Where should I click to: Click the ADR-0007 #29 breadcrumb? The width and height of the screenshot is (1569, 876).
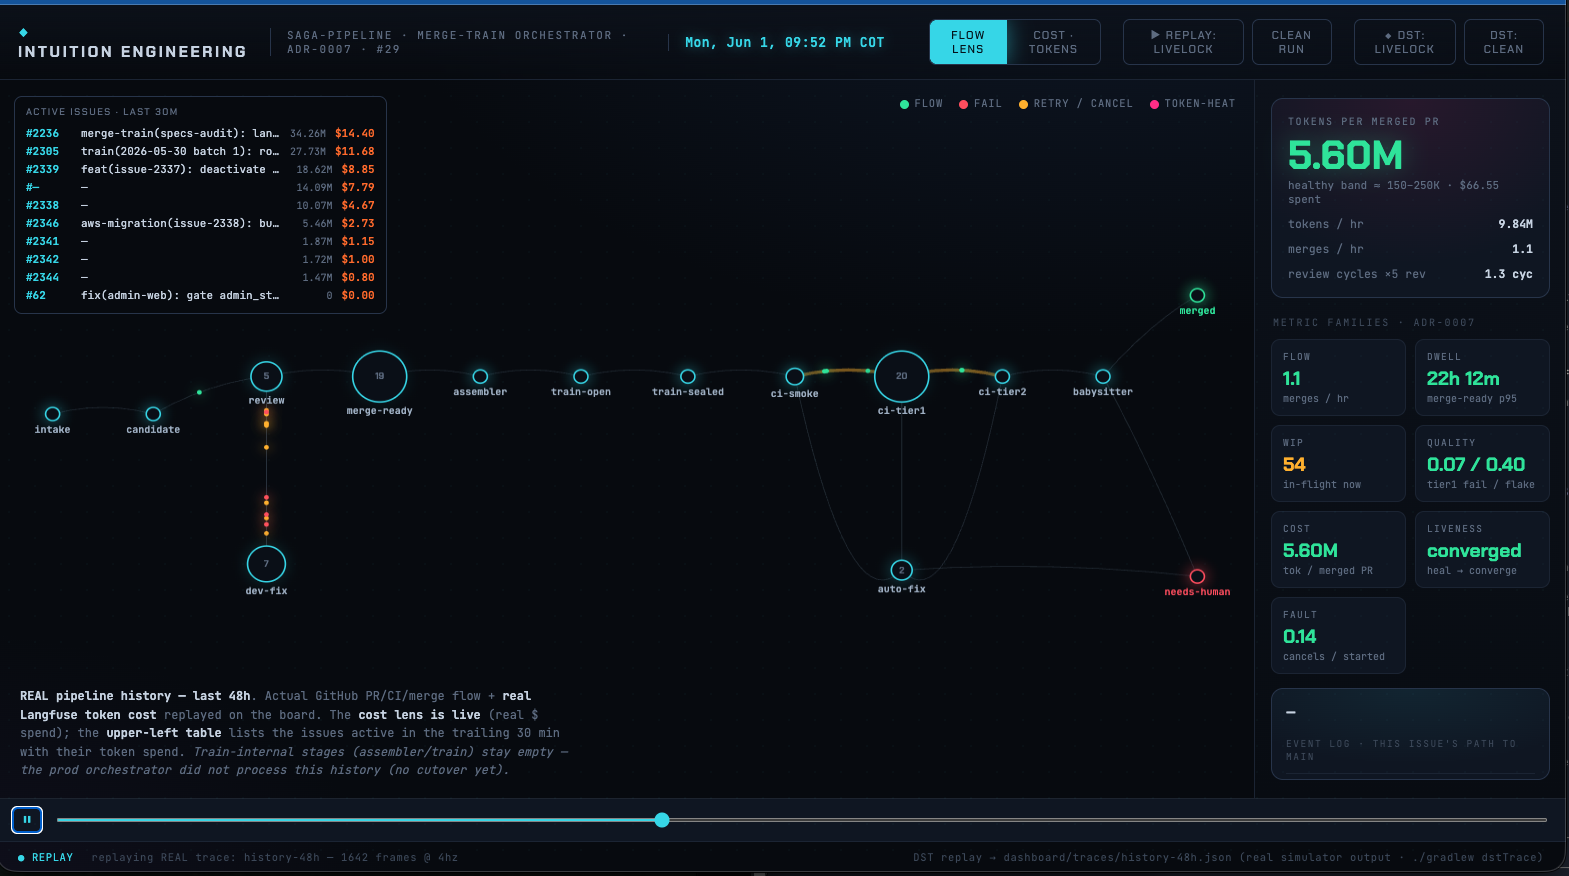[343, 49]
